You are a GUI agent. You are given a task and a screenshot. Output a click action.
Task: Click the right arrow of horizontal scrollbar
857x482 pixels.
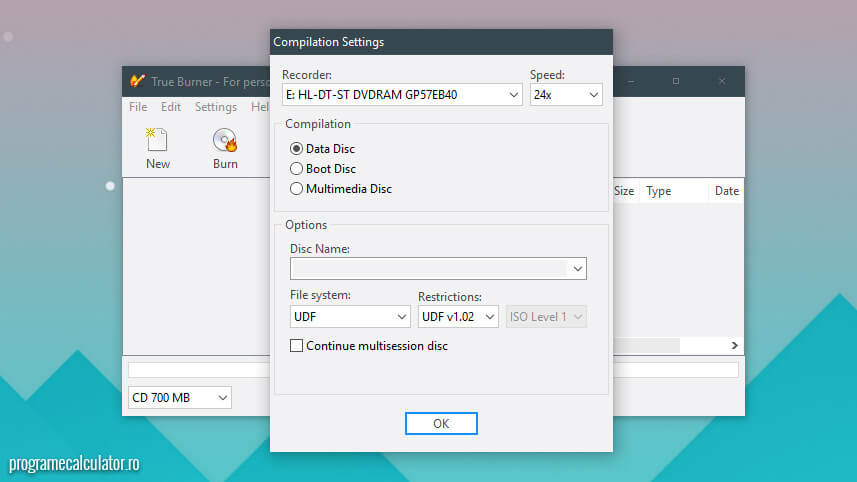(734, 345)
